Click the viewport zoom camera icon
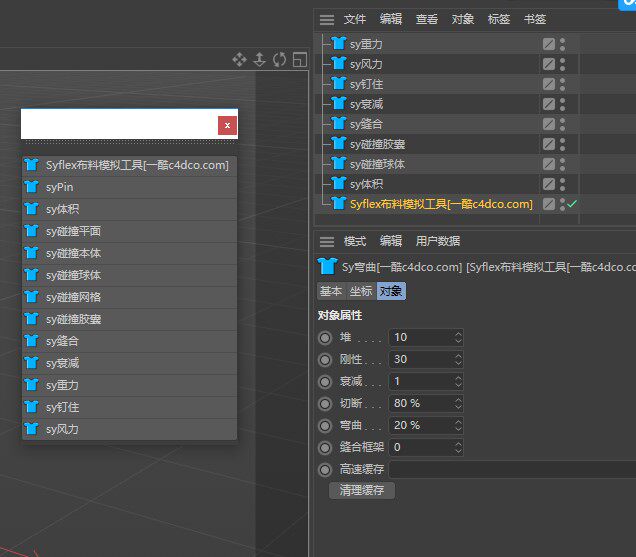636x557 pixels. click(260, 60)
